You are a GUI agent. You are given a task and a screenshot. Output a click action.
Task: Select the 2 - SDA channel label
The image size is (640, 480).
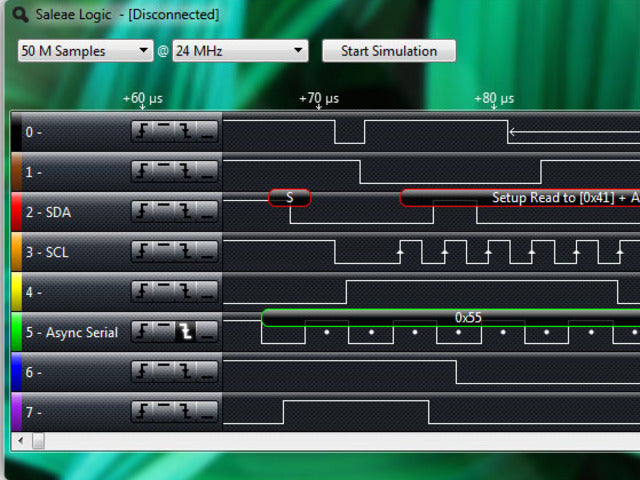(48, 212)
